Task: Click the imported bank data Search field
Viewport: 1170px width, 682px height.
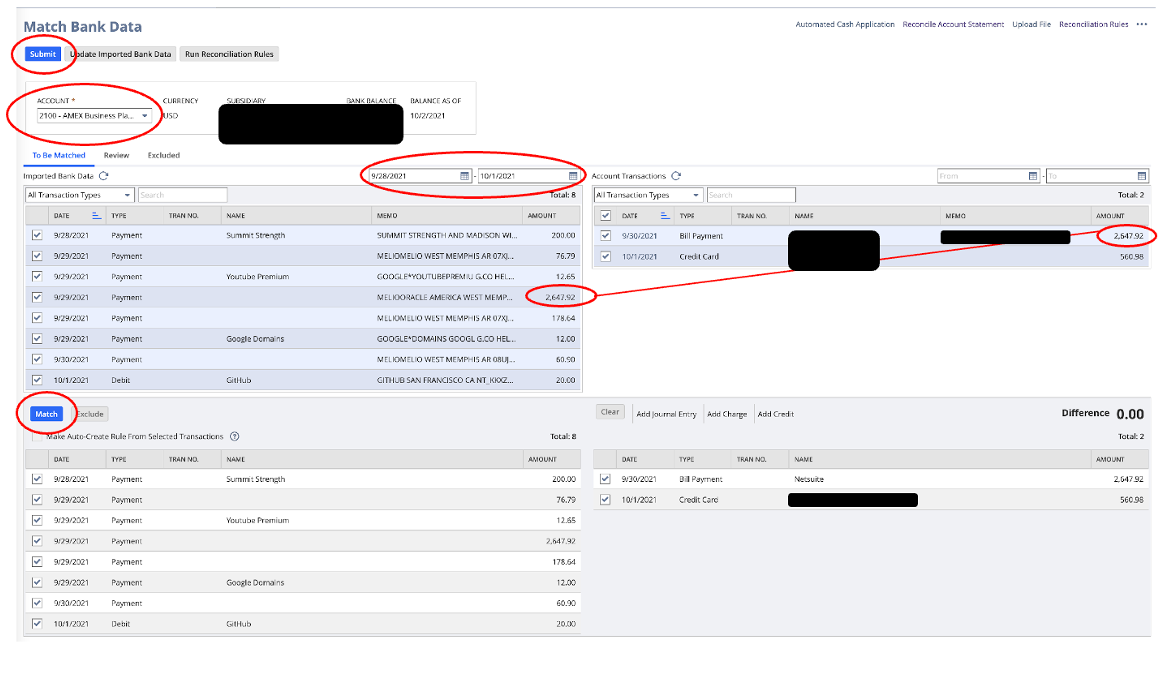Action: click(x=182, y=195)
